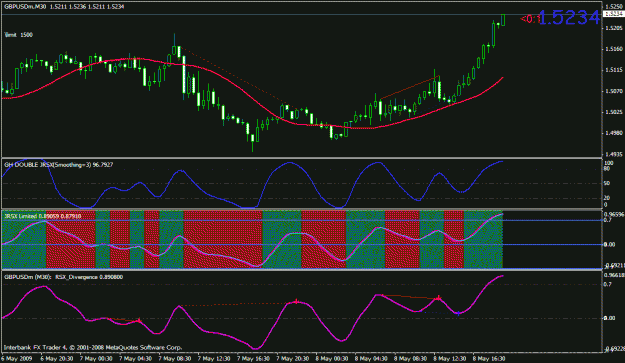Click the 1.4980 price axis label
This screenshot has height=363, width=625.
pyautogui.click(x=614, y=133)
